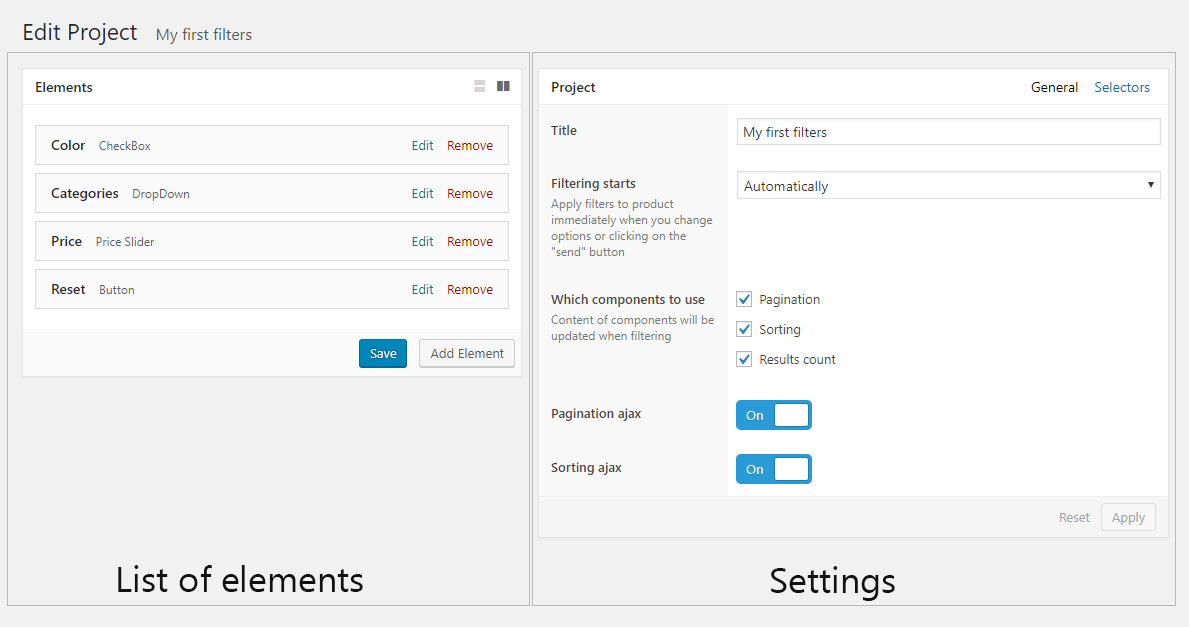
Task: Open the Filtering starts dropdown
Action: pyautogui.click(x=948, y=185)
